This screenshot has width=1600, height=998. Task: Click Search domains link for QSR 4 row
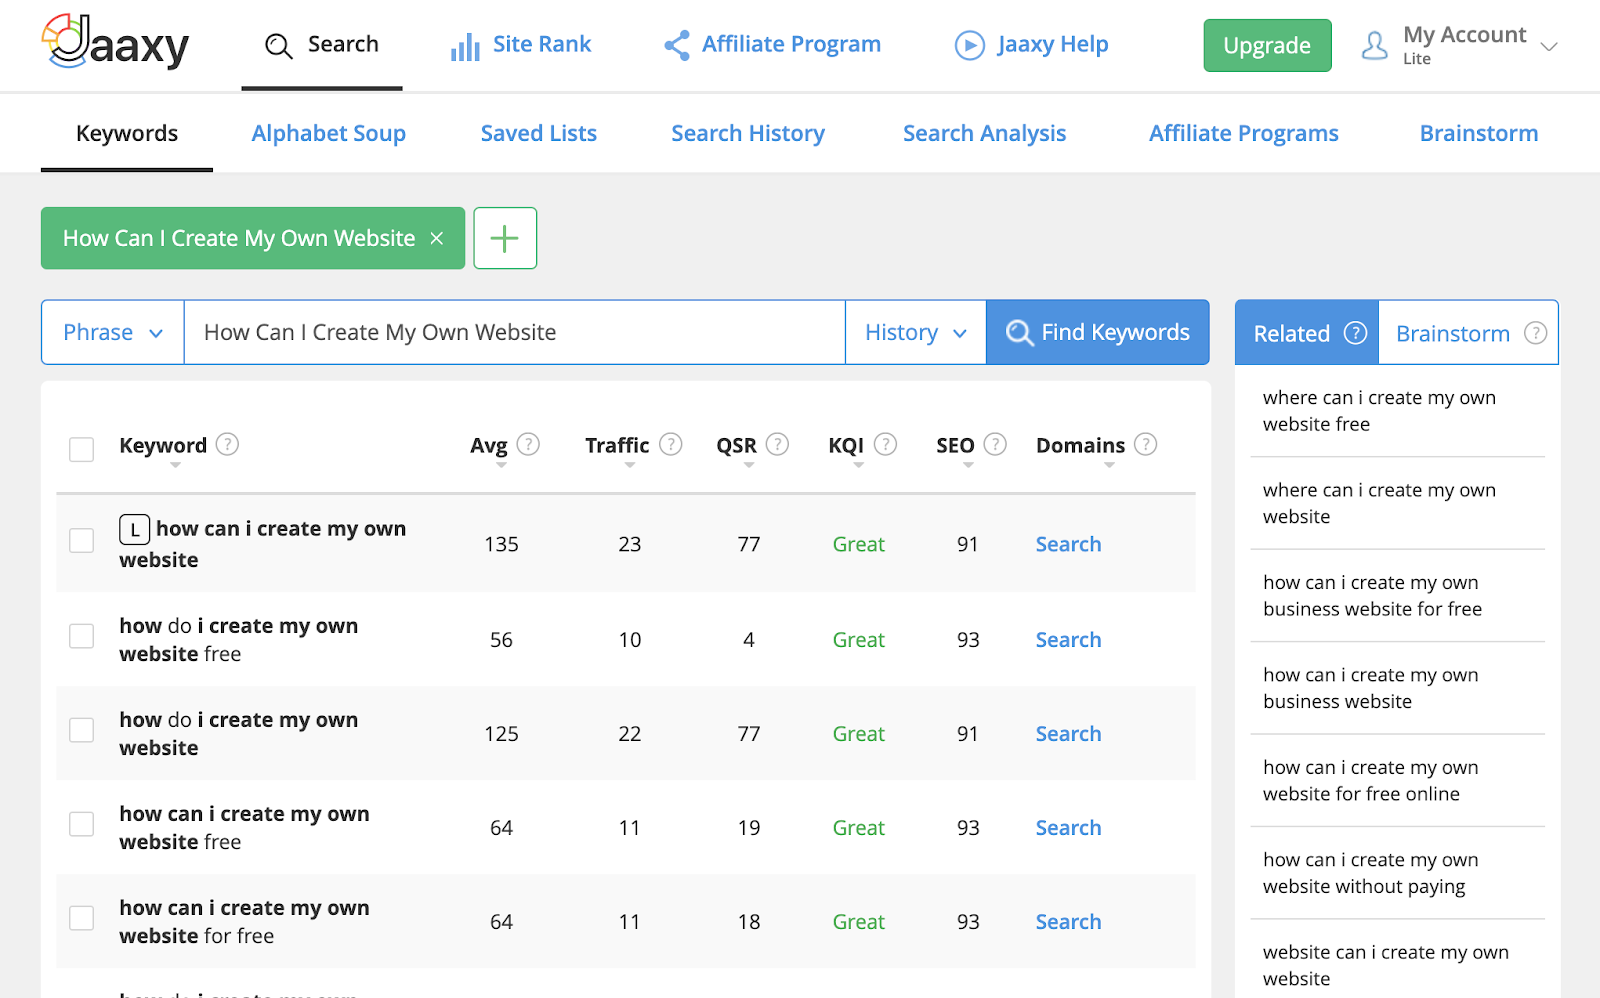click(1068, 640)
